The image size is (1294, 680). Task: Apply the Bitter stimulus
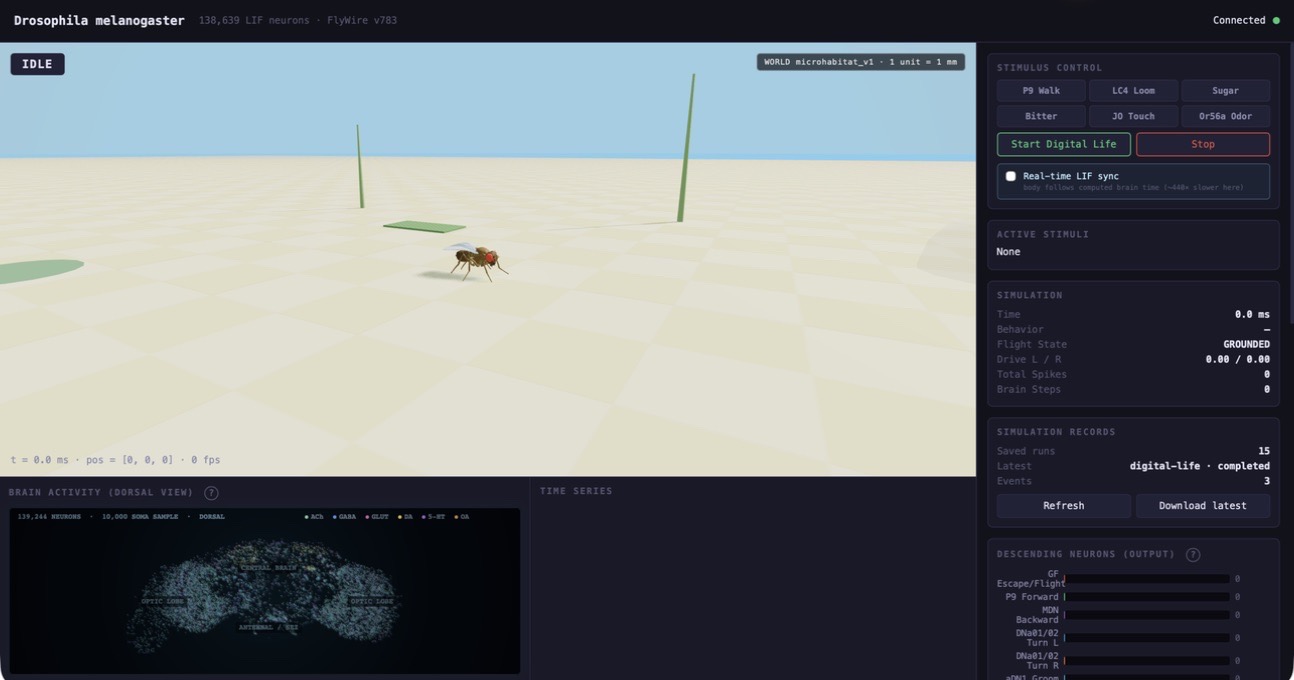tap(1041, 116)
